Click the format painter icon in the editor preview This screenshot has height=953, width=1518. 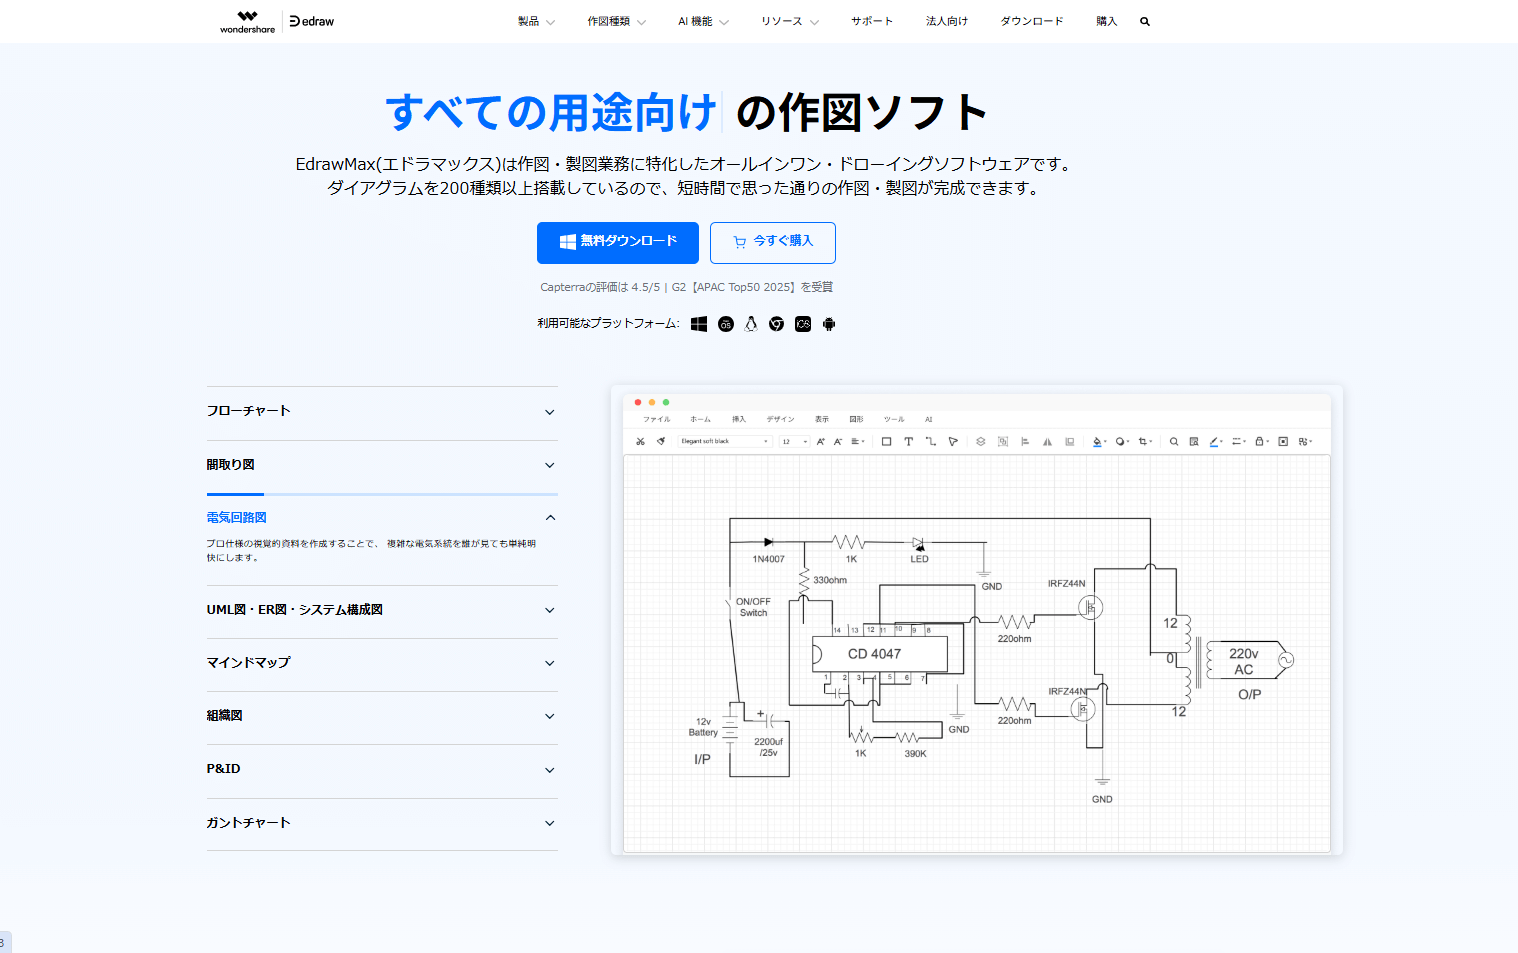661,441
